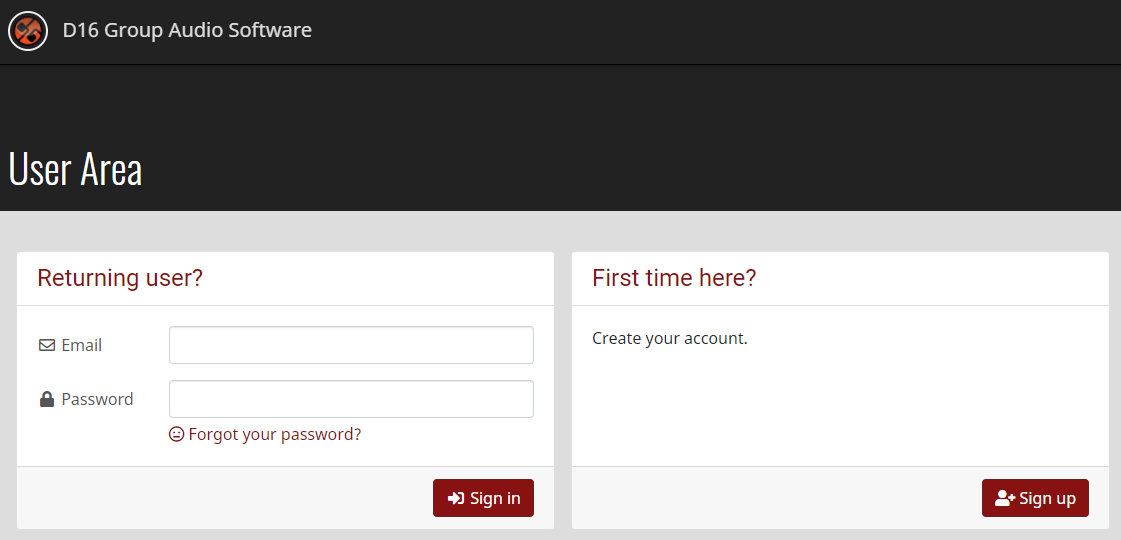Click the Password field label
Viewport: 1121px width, 540px height.
coord(97,399)
